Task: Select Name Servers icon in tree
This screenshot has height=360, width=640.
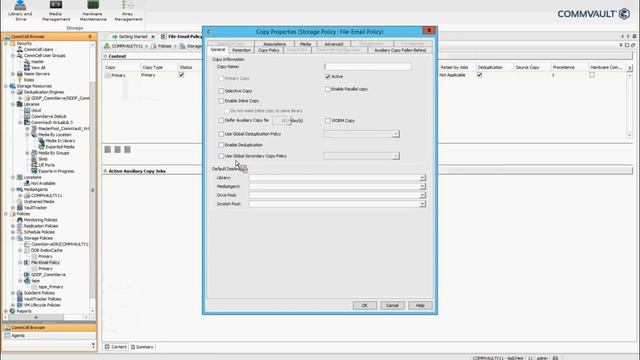Action: pyautogui.click(x=20, y=74)
